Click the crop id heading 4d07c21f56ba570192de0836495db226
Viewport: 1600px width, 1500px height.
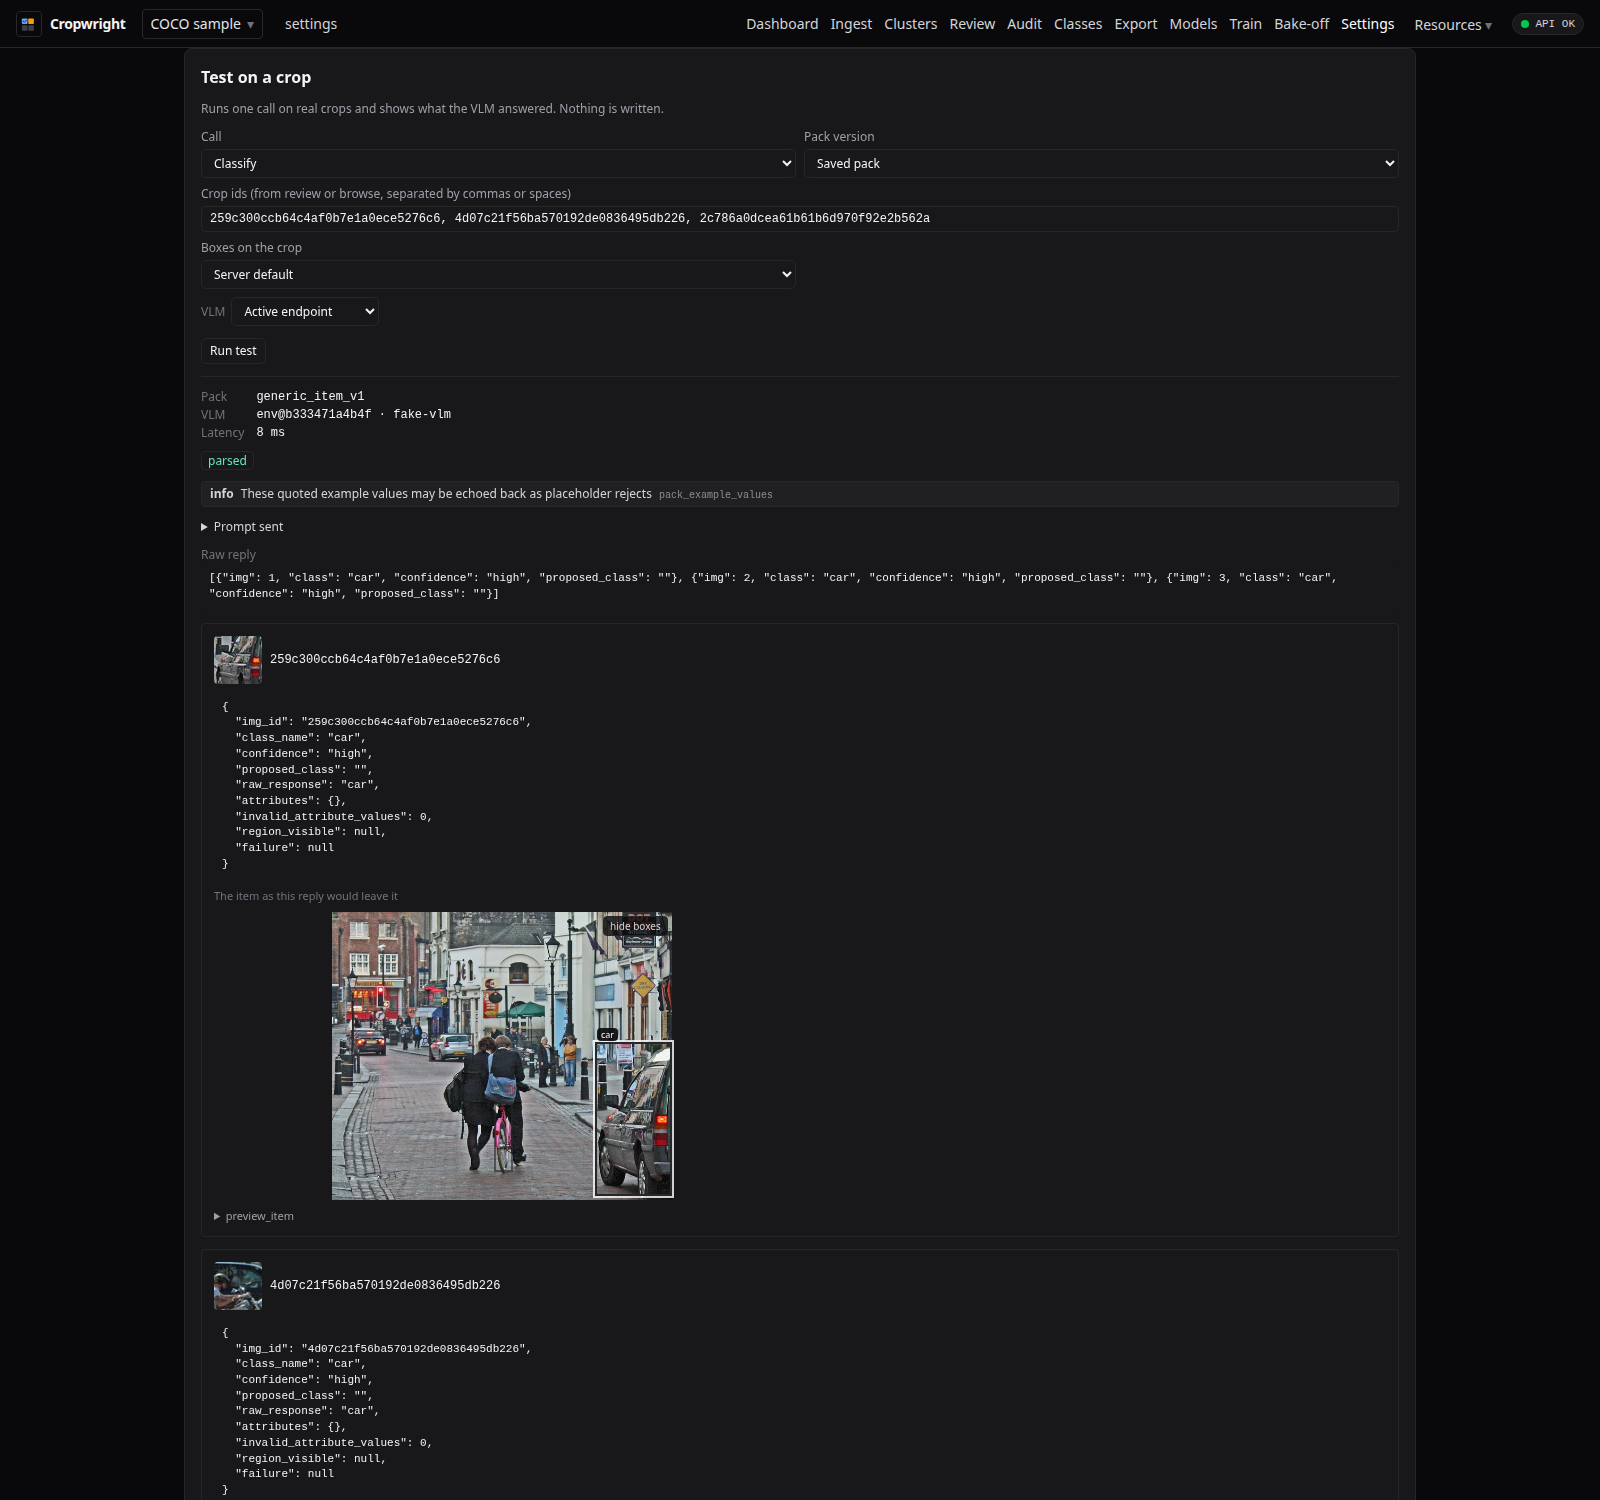coord(385,1286)
